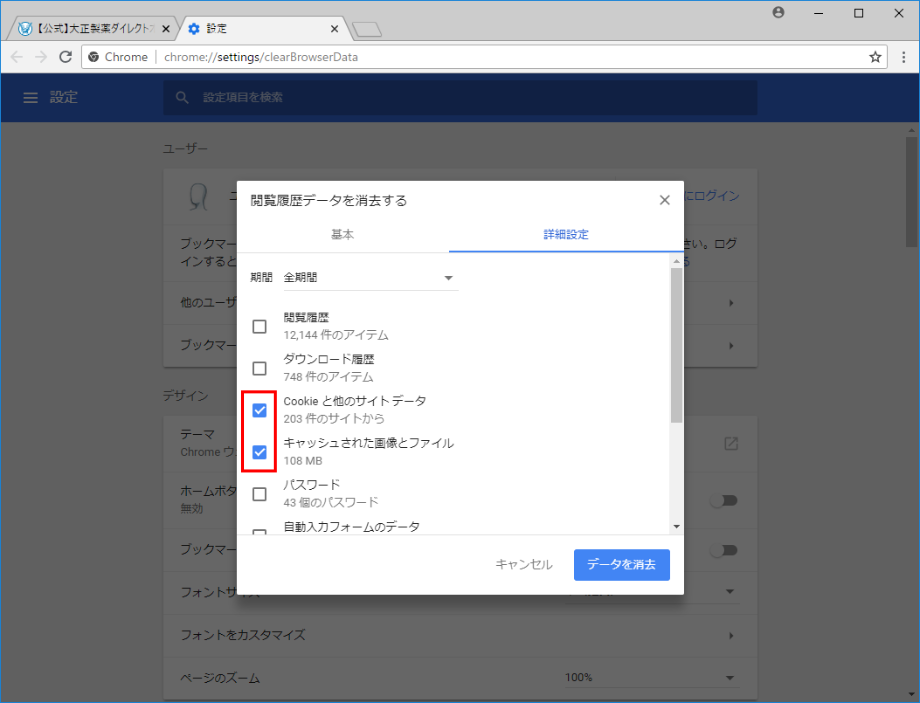The width and height of the screenshot is (920, 703).
Task: Toggle the bookmarks bar switch
Action: click(x=723, y=550)
